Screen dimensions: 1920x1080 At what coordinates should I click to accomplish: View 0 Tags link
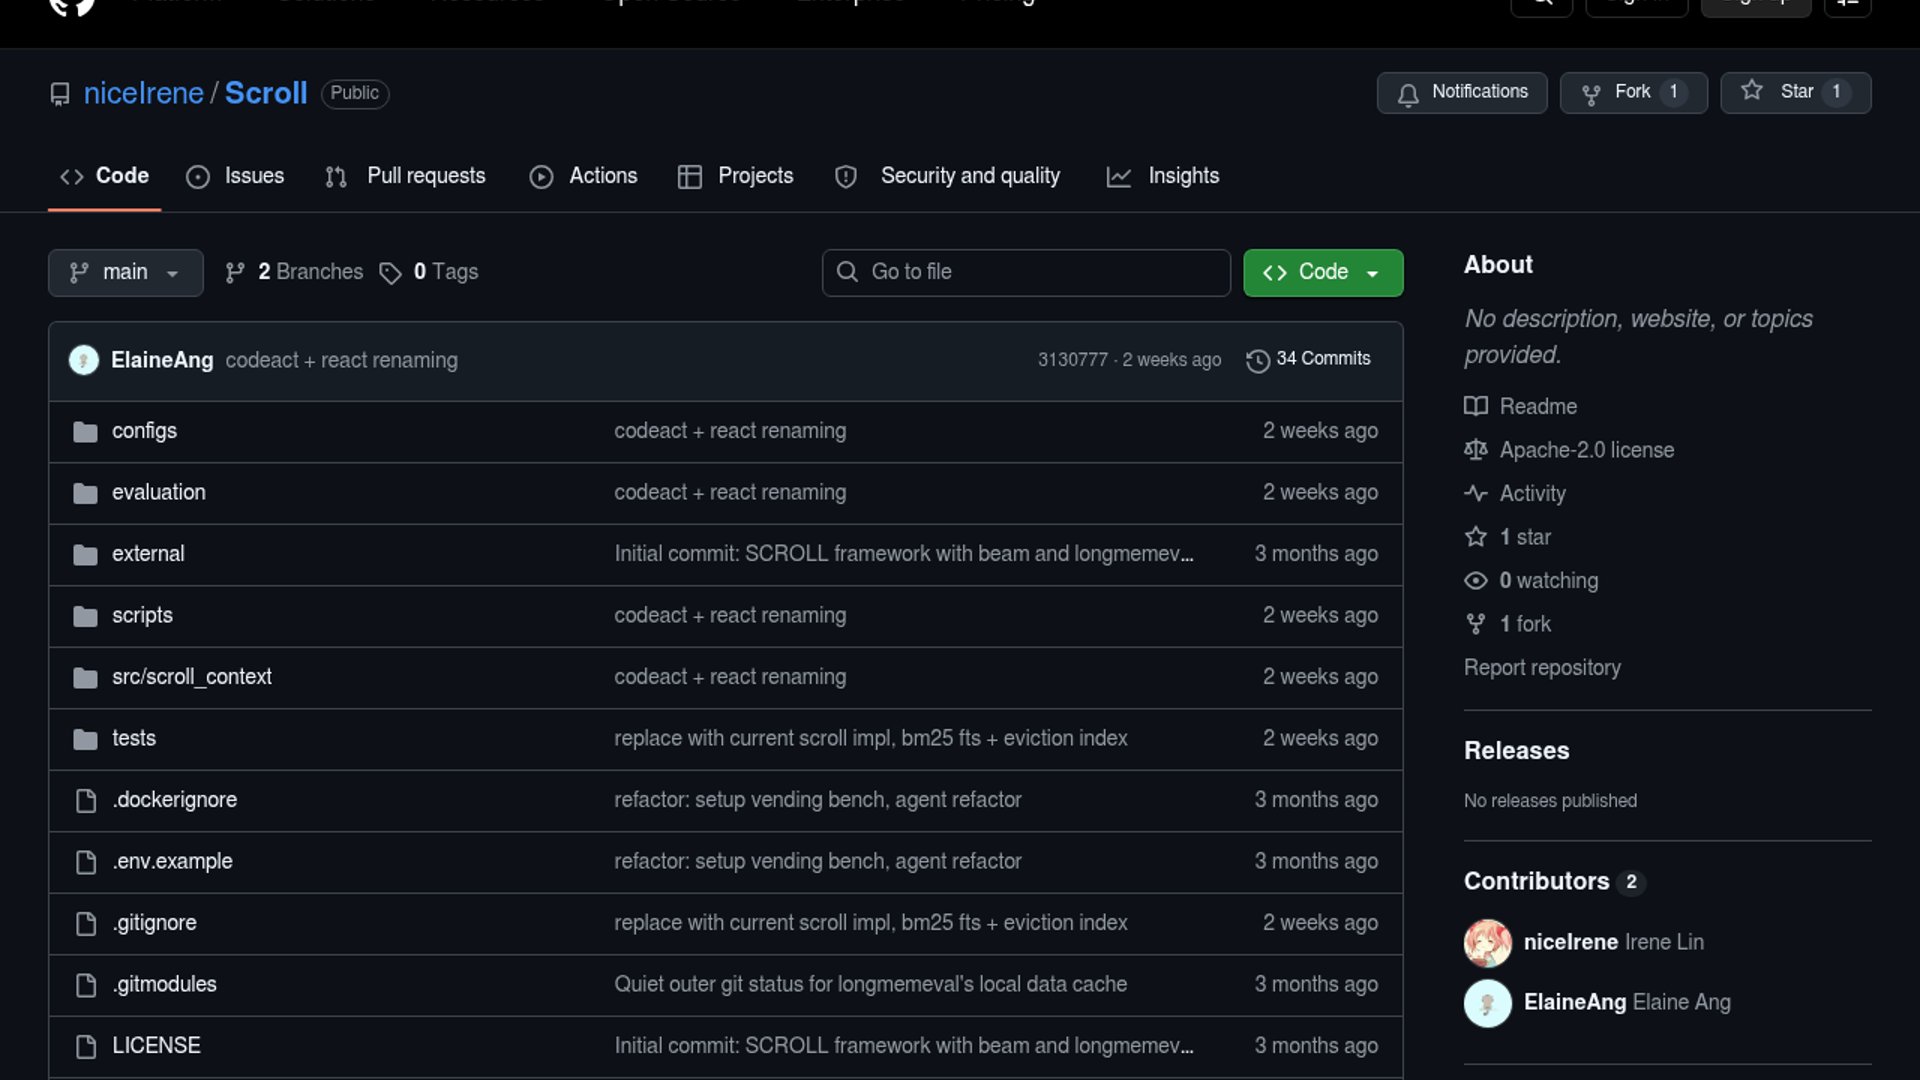[x=429, y=272]
